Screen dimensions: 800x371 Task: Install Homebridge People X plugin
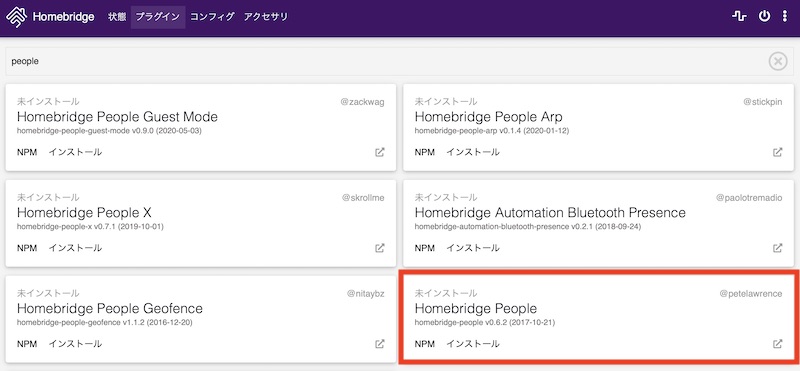click(75, 248)
